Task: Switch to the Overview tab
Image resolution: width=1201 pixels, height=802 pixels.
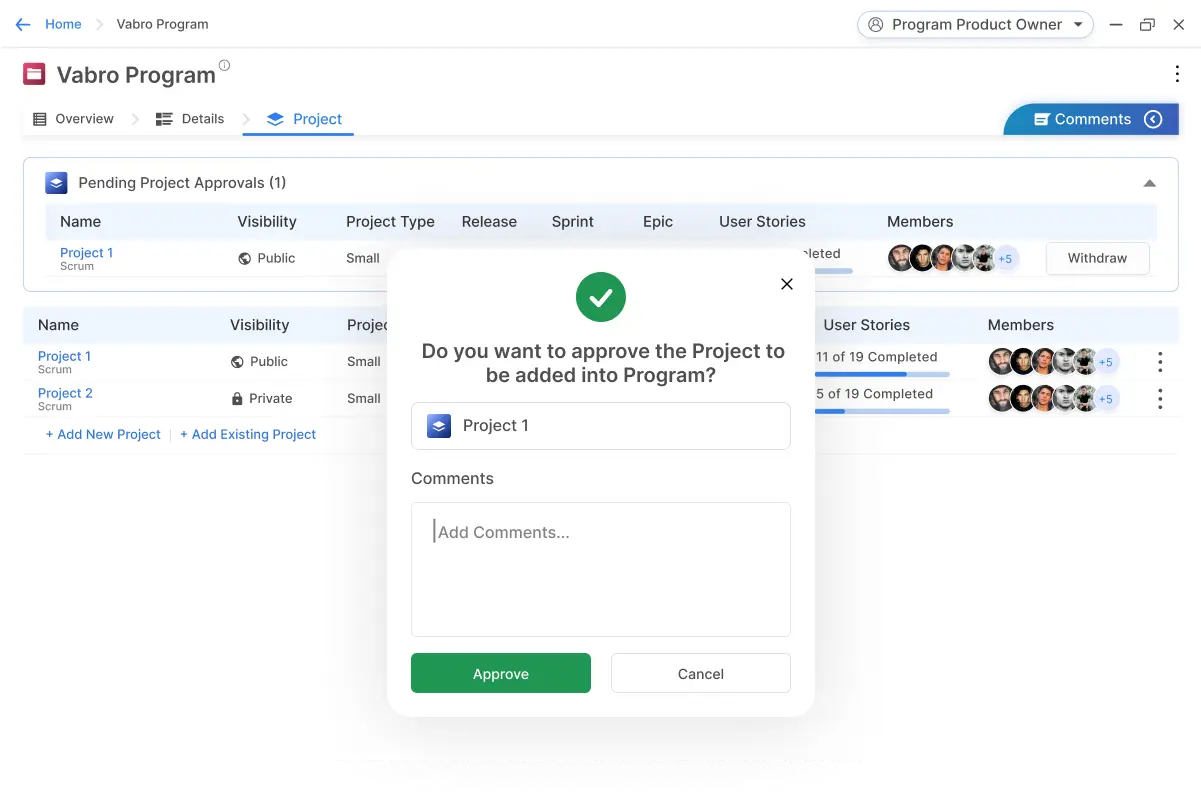Action: (73, 119)
